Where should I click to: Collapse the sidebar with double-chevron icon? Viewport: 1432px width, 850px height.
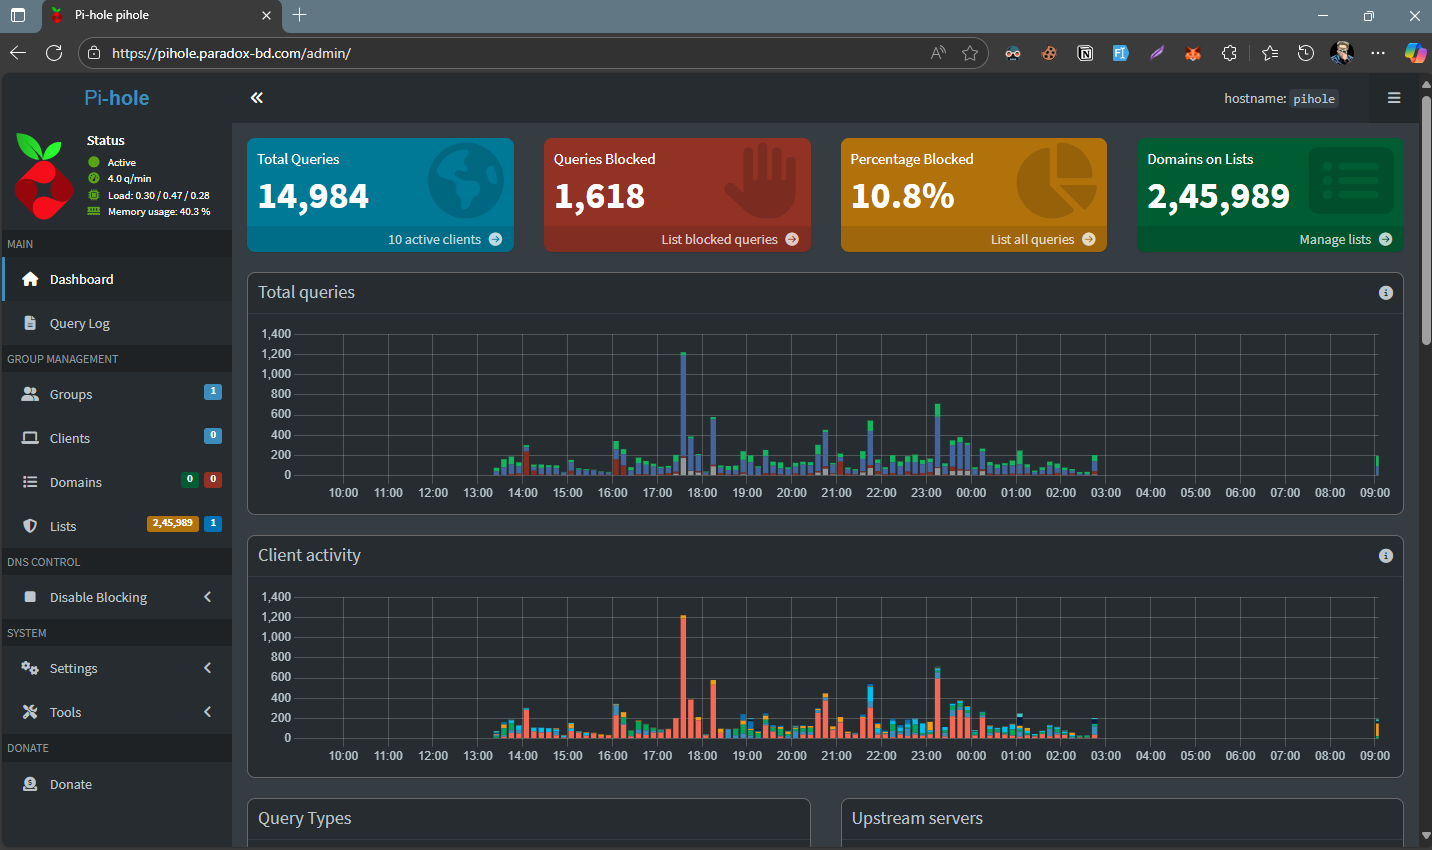click(257, 98)
